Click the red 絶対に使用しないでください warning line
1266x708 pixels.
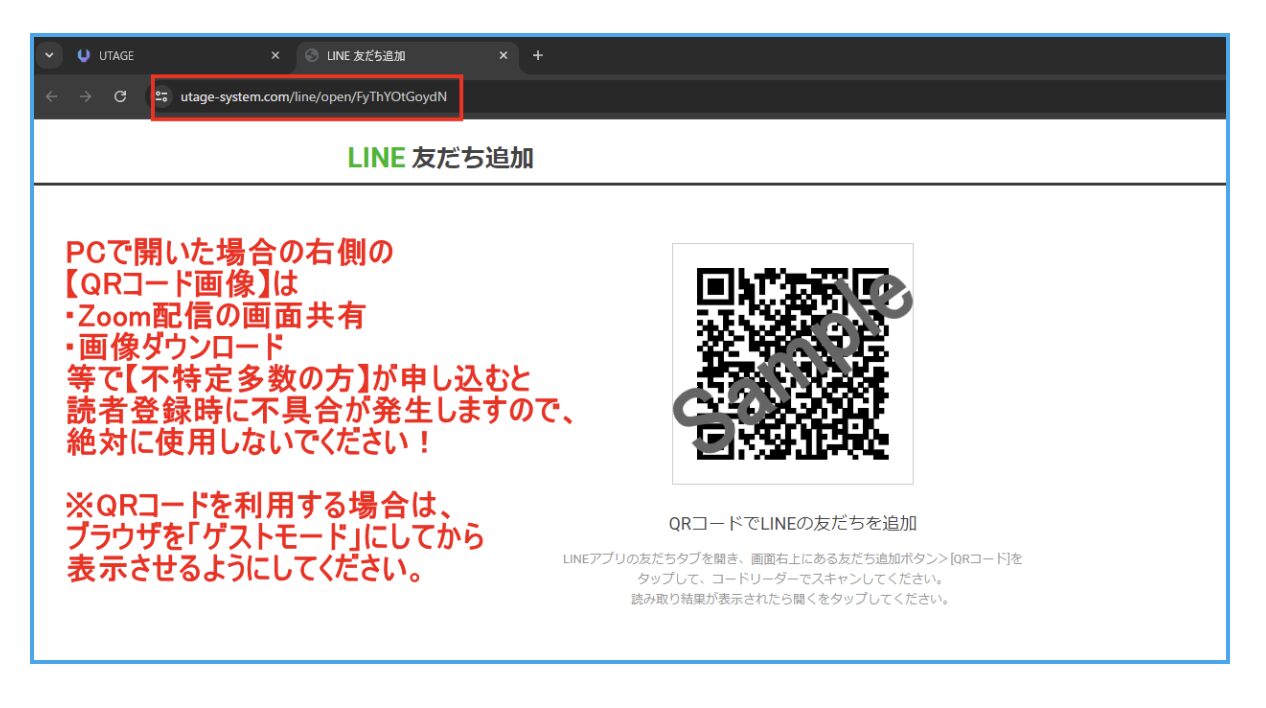click(x=249, y=442)
